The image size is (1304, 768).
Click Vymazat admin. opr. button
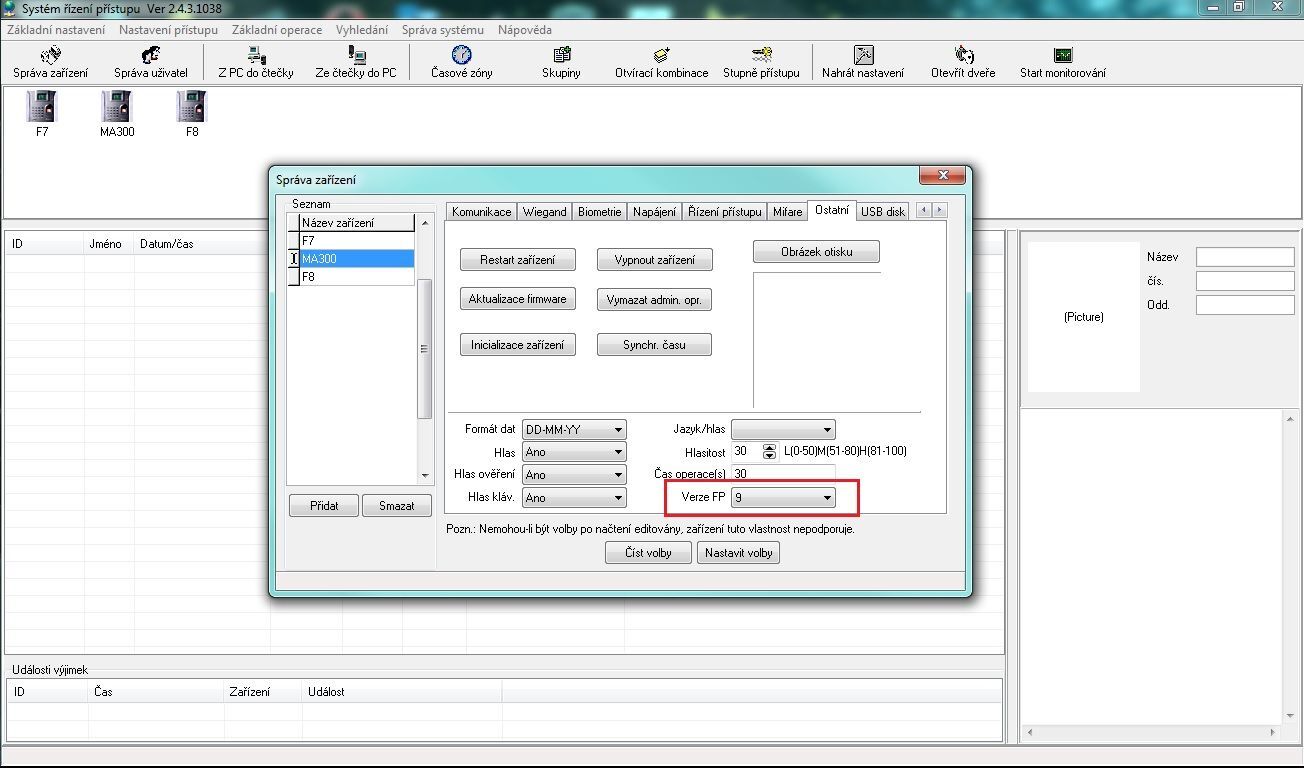654,300
